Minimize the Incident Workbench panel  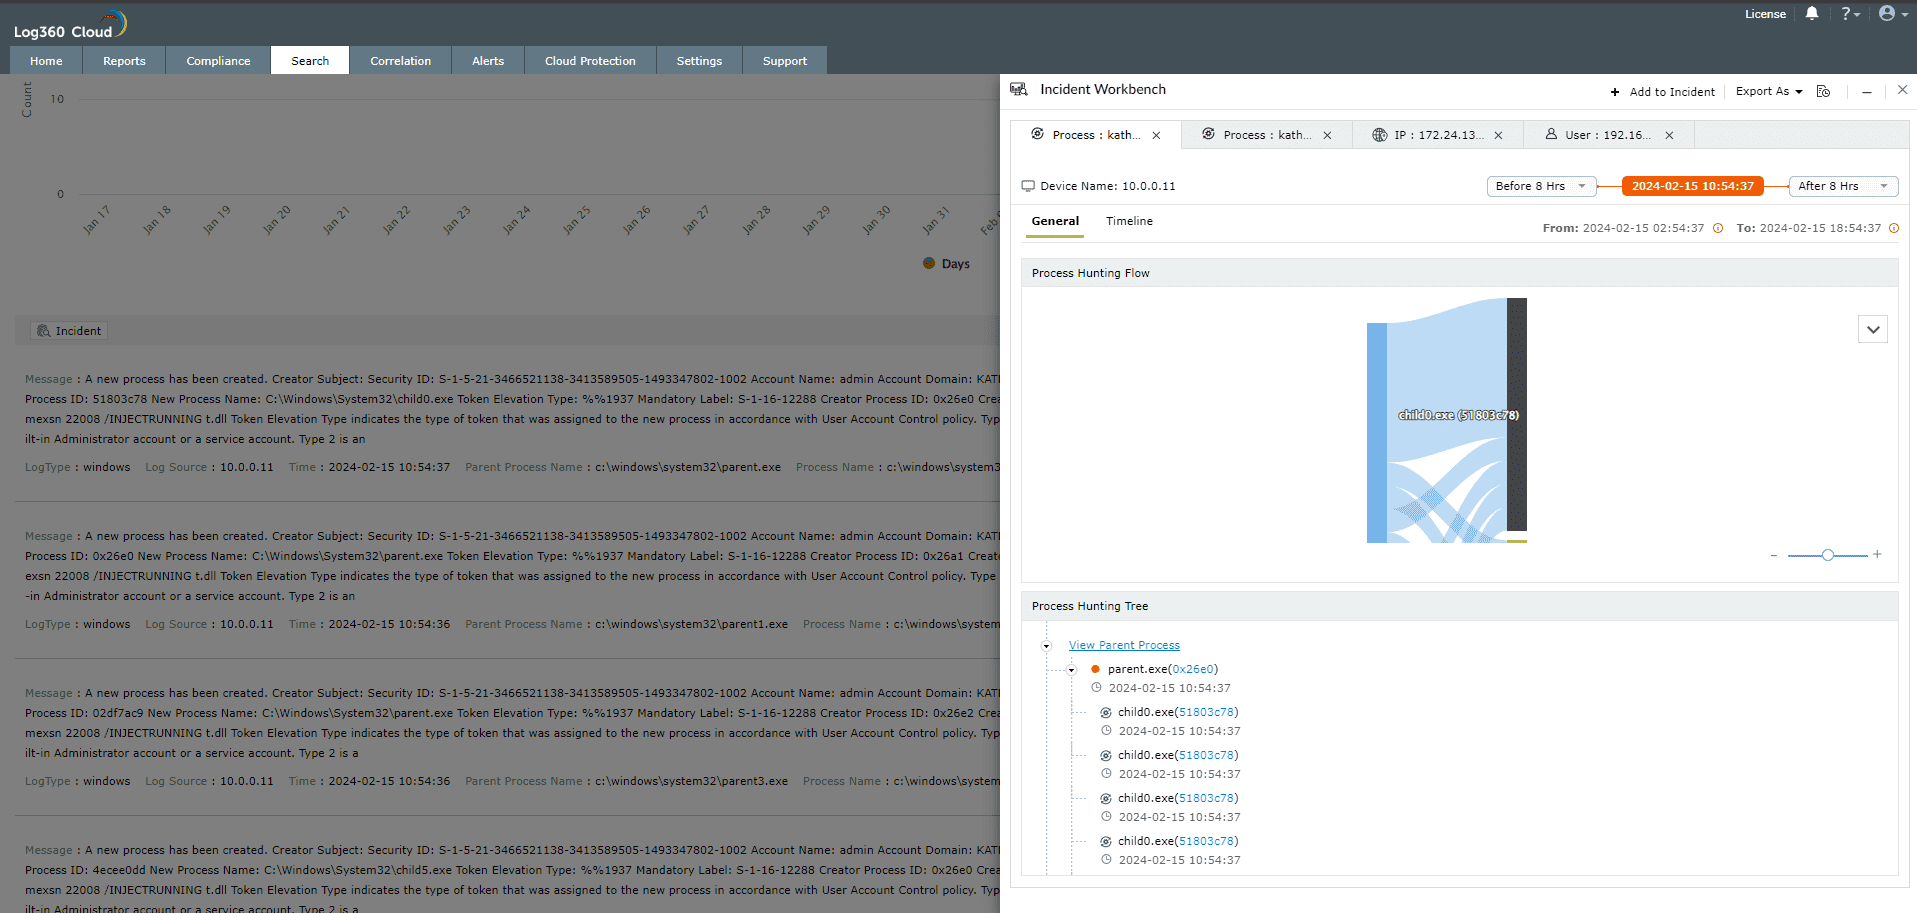coord(1866,91)
